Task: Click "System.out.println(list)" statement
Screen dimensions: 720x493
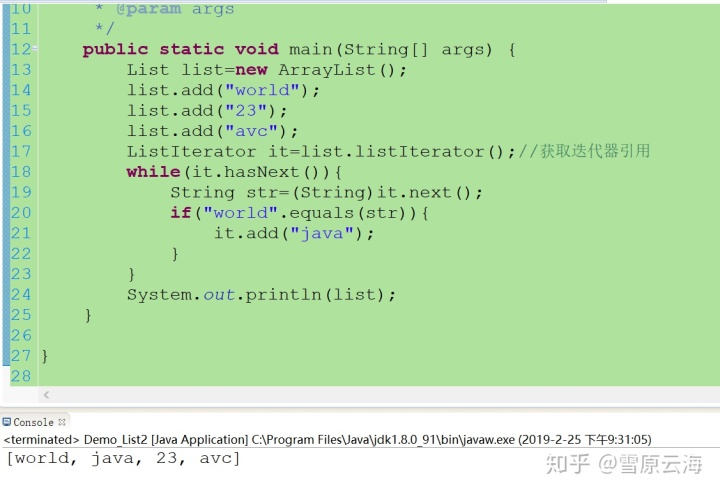Action: point(261,294)
